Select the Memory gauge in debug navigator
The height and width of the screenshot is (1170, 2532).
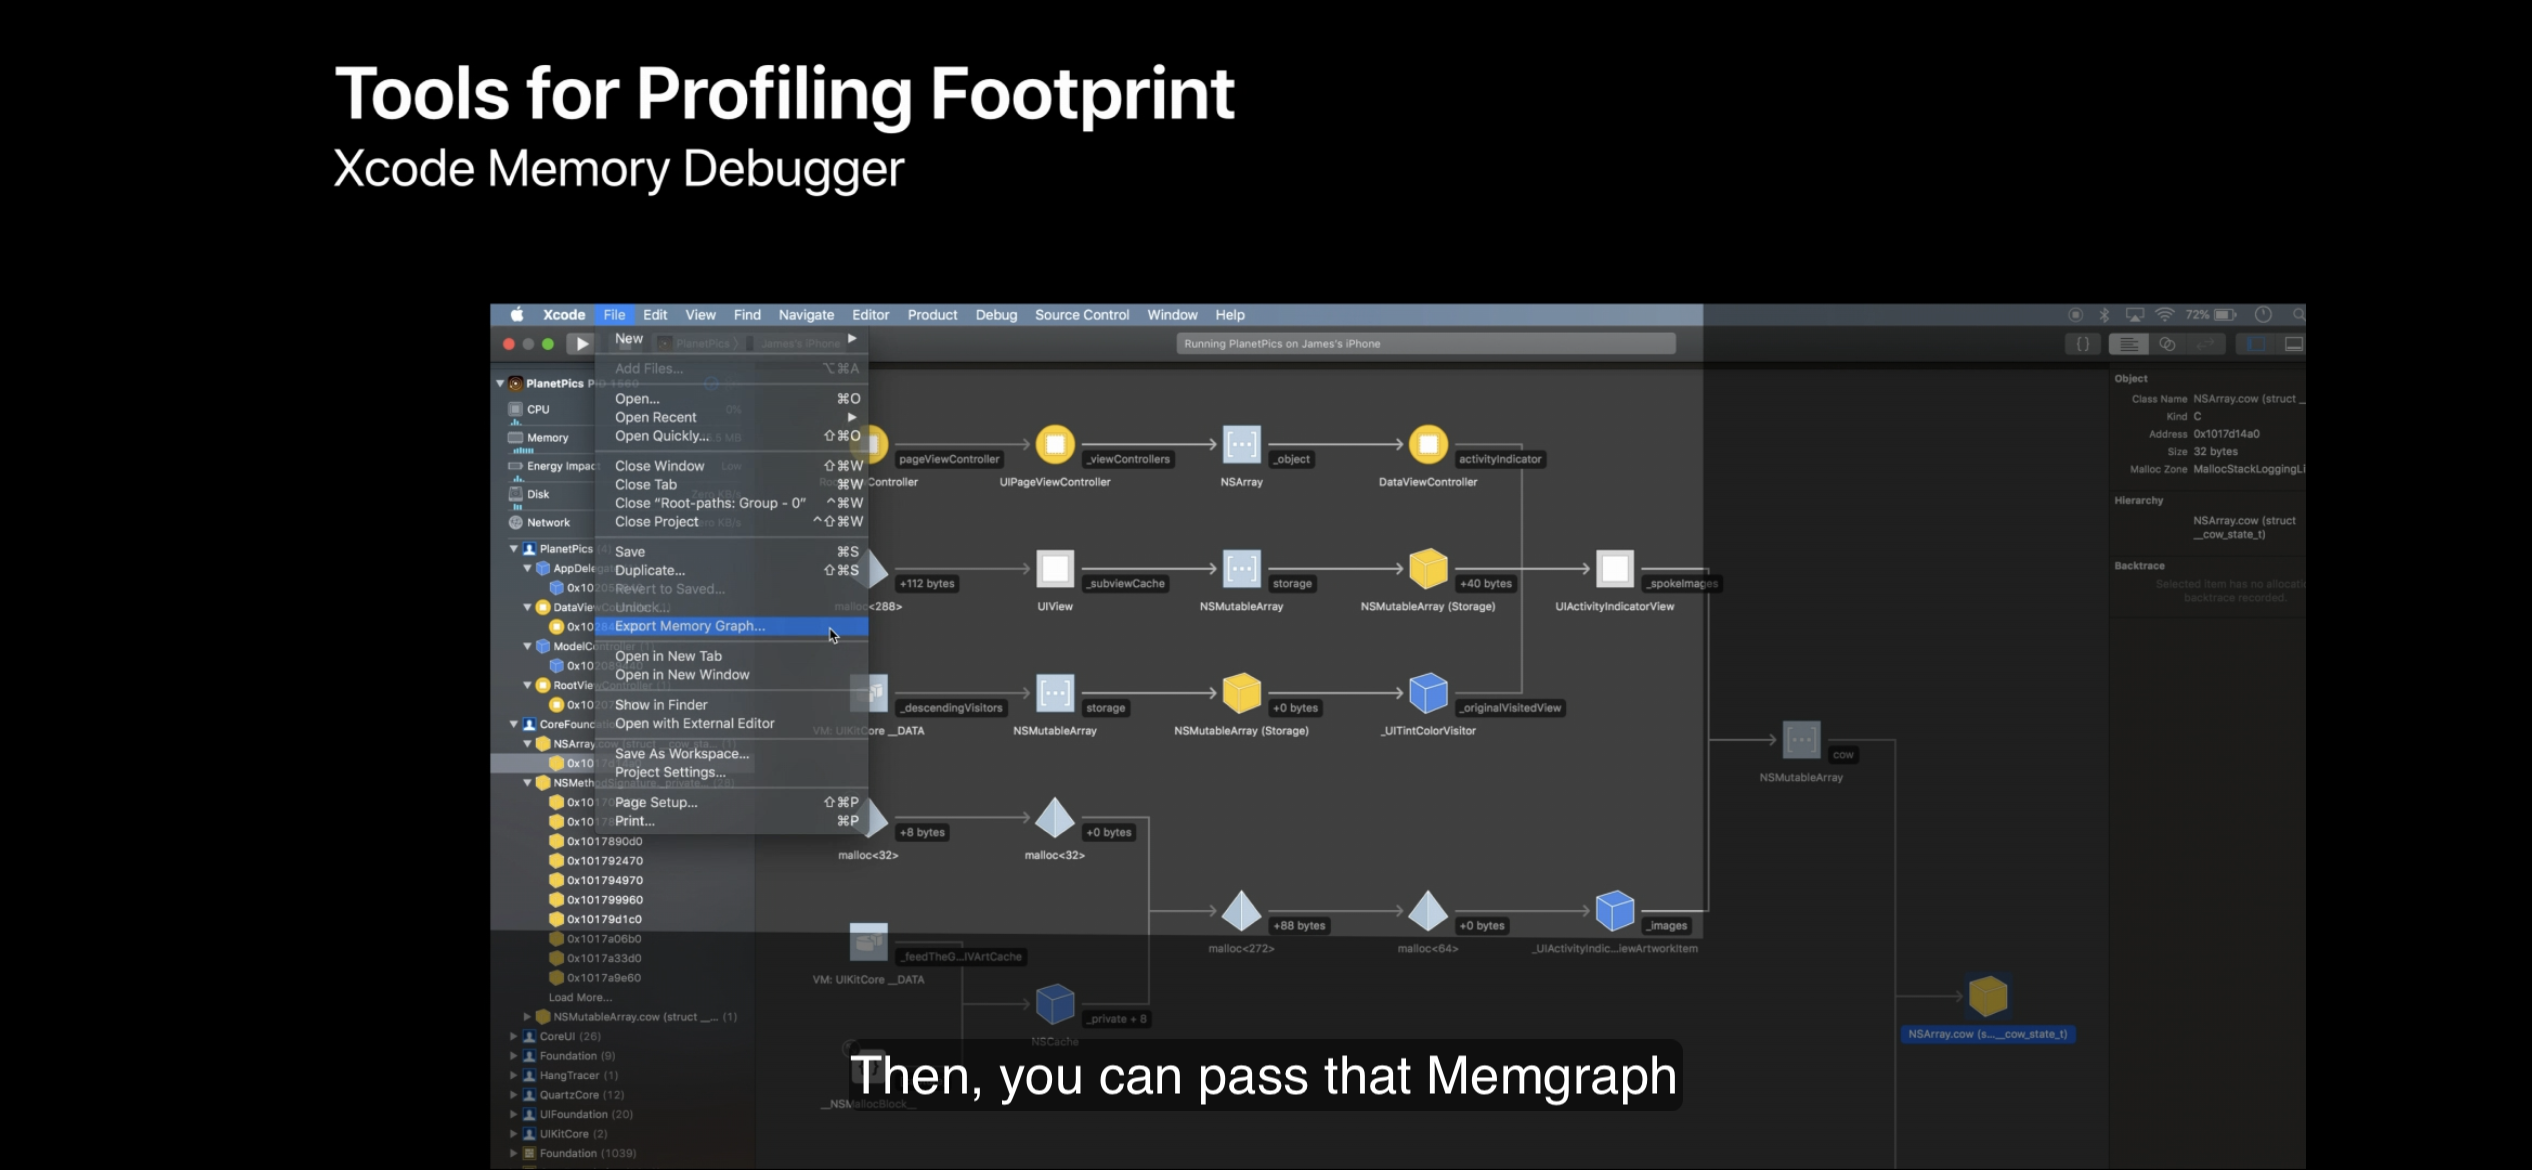547,438
